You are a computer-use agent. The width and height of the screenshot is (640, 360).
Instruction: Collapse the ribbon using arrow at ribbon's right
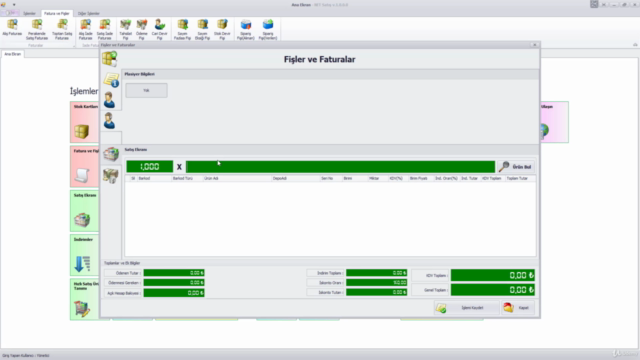point(635,44)
